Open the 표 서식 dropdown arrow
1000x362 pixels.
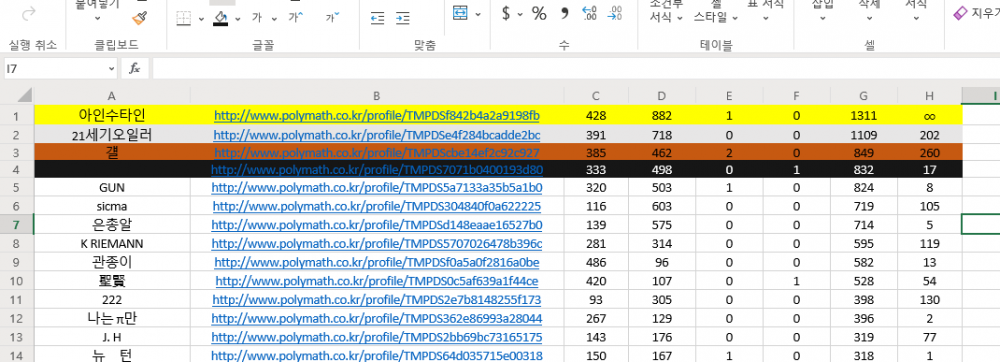coord(766,18)
